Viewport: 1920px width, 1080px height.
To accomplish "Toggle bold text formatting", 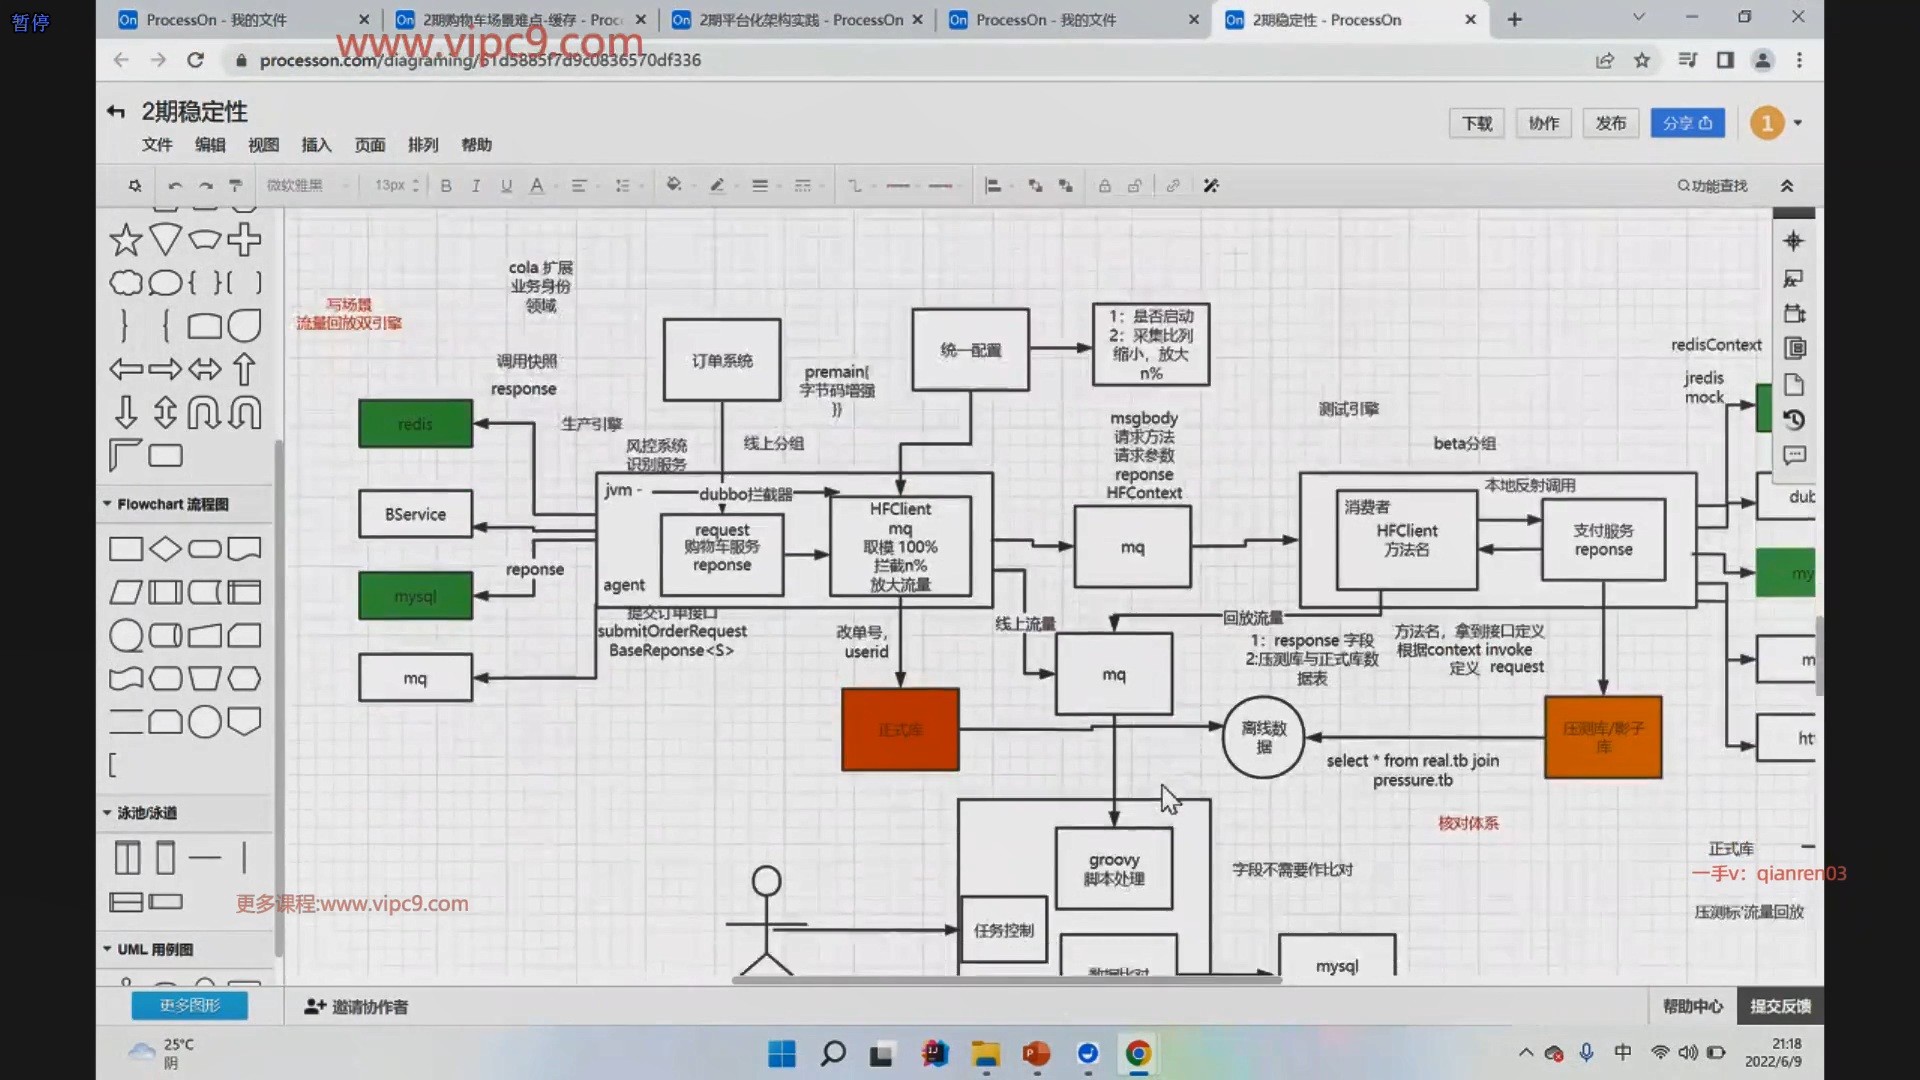I will [x=446, y=186].
